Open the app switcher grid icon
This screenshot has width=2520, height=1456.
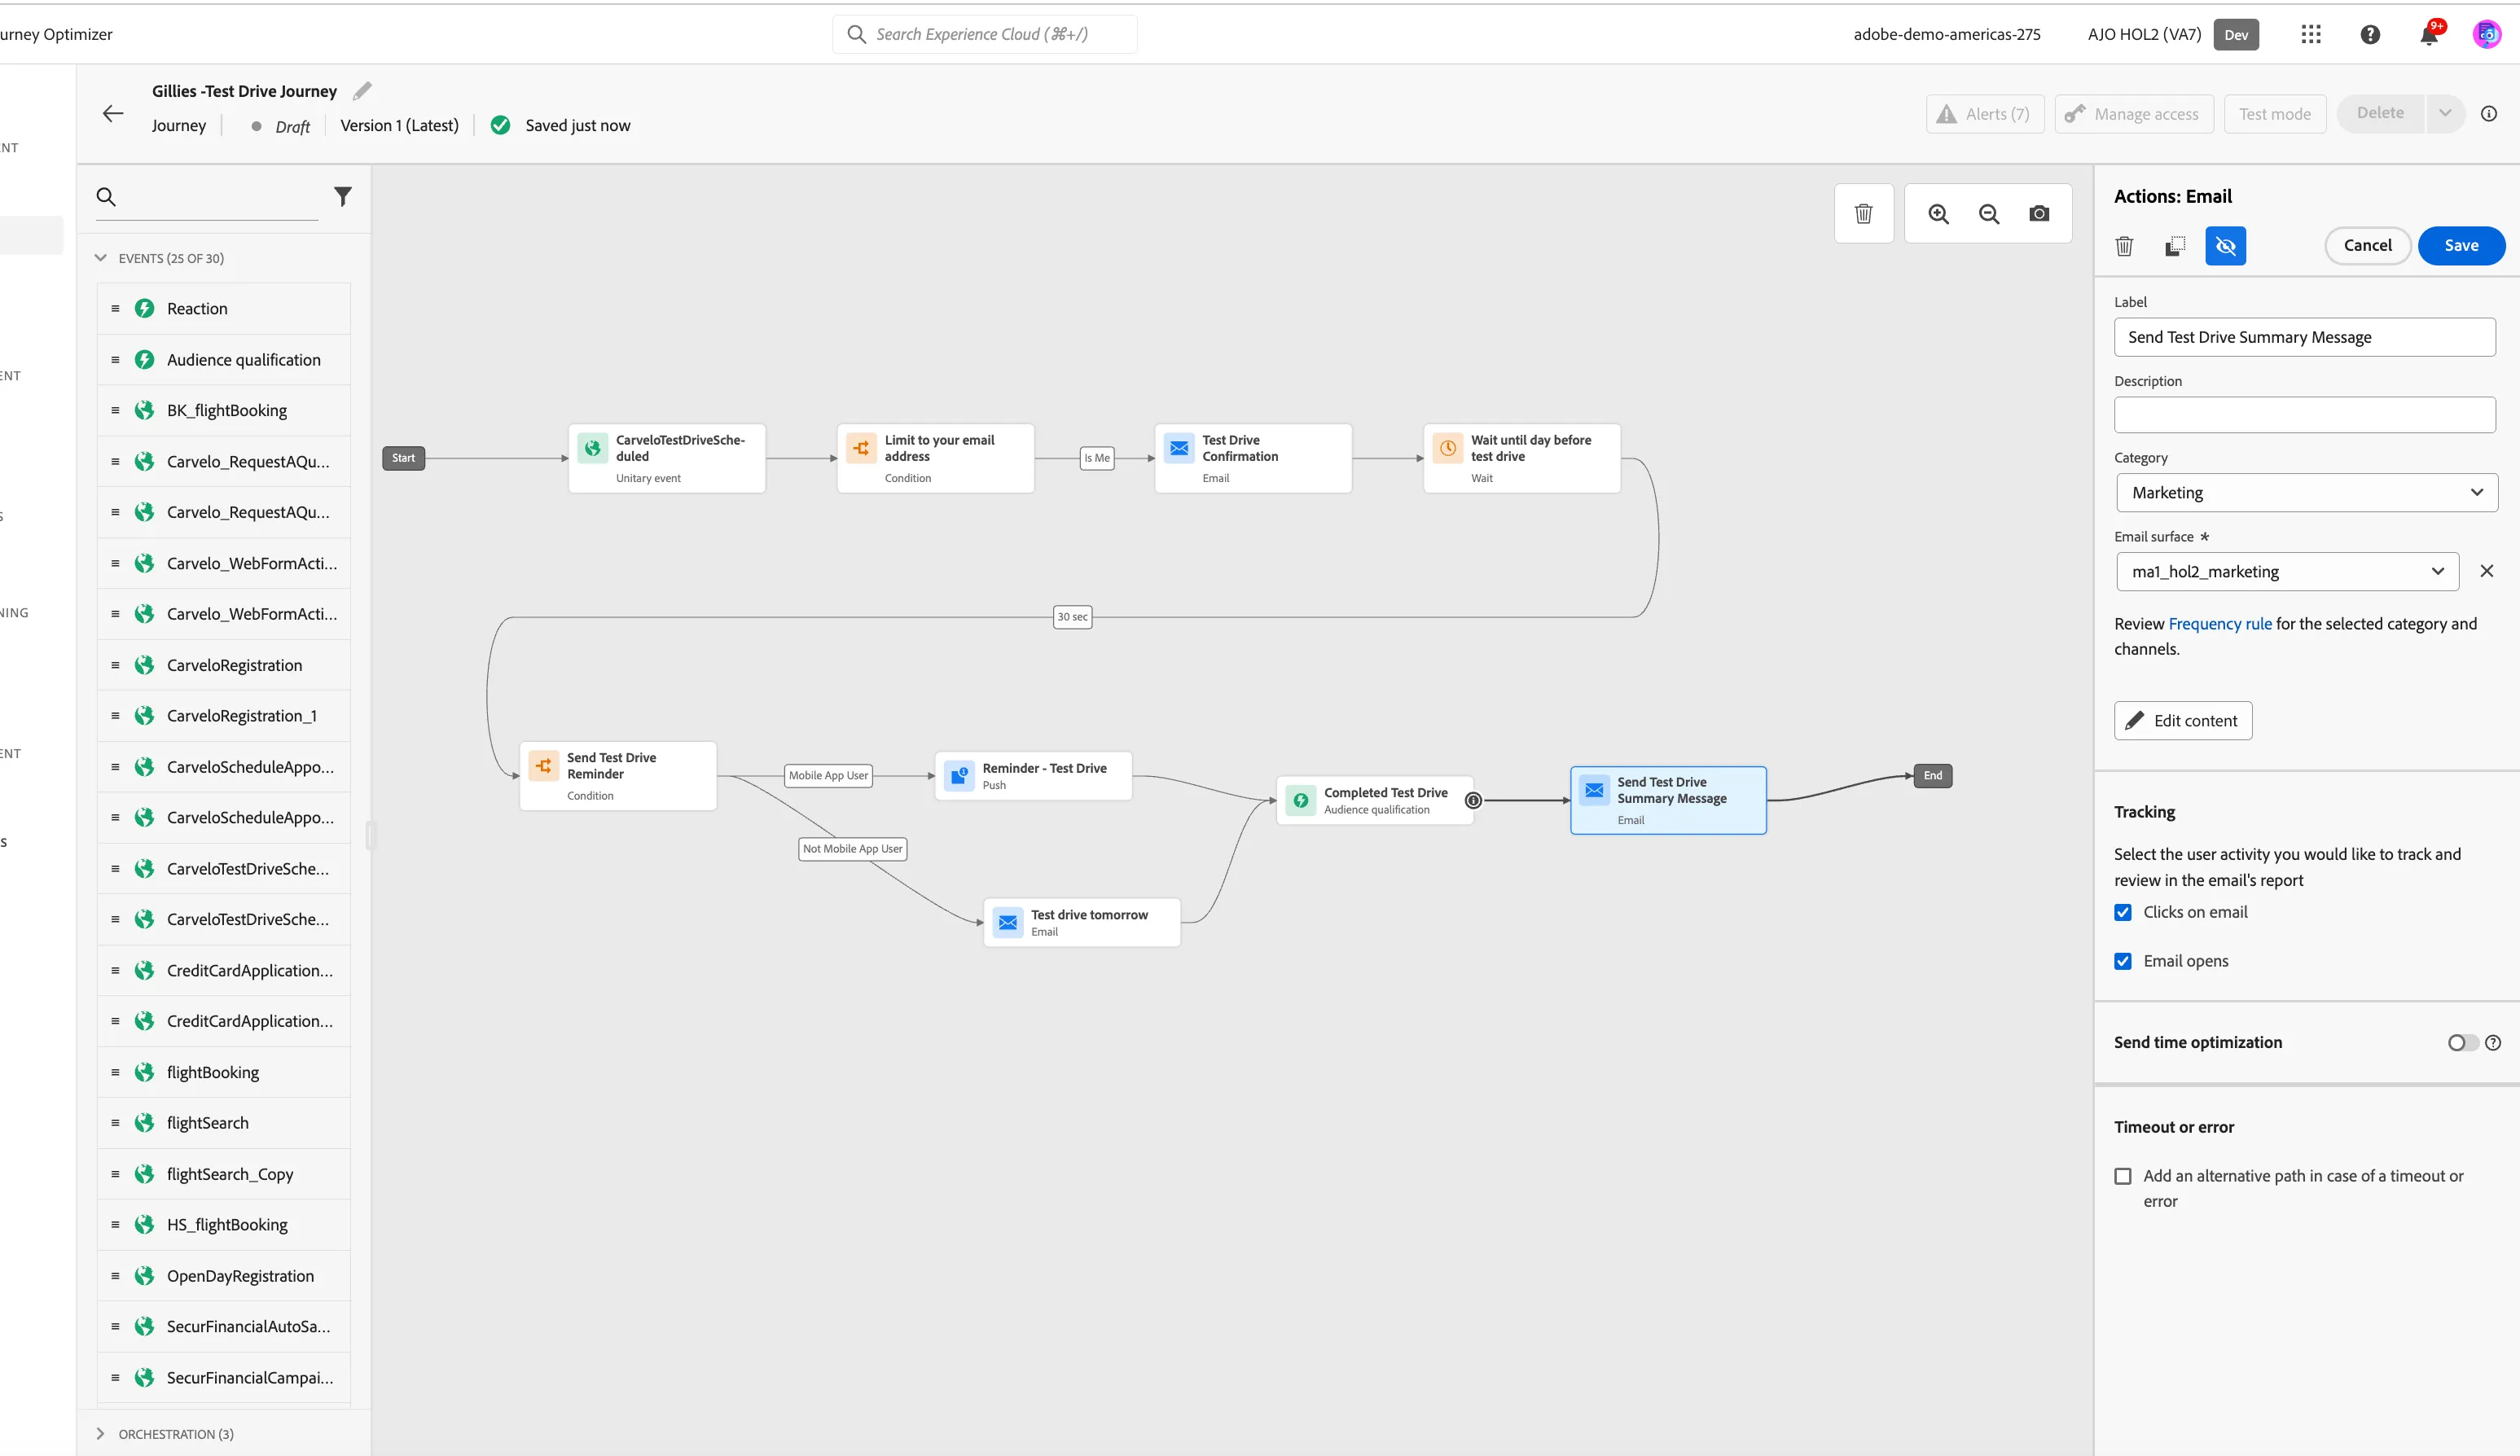click(2311, 34)
